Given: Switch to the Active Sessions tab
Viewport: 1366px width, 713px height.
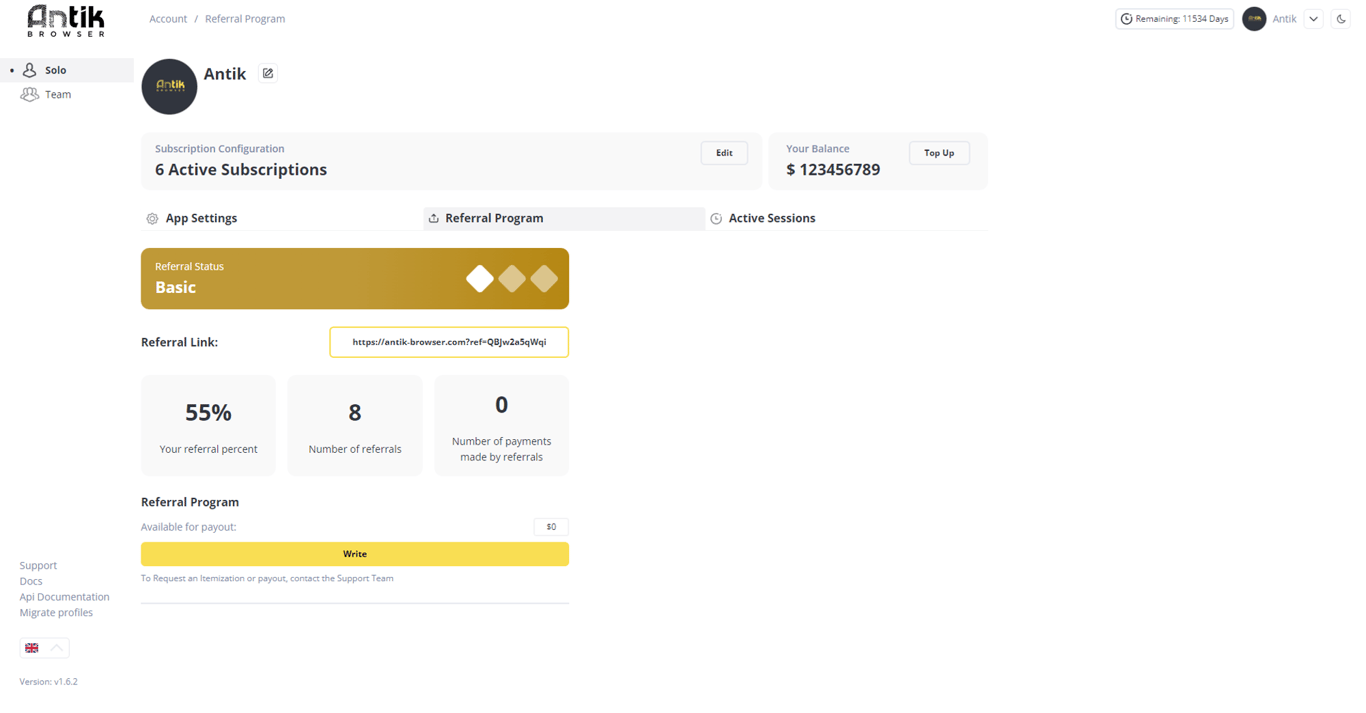Looking at the screenshot, I should [846, 218].
